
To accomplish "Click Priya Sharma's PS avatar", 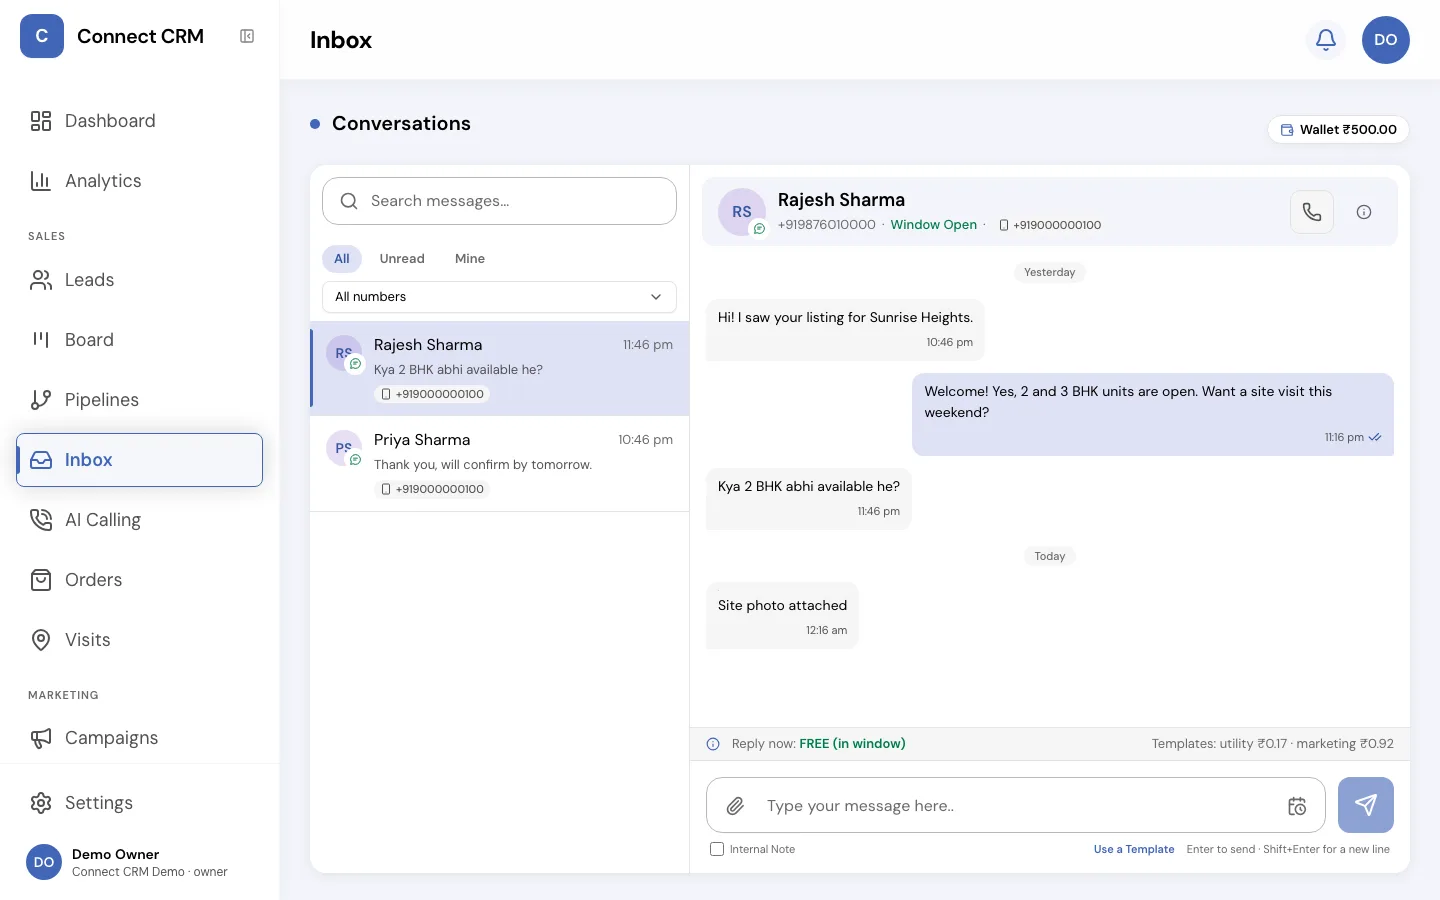I will click(x=344, y=448).
